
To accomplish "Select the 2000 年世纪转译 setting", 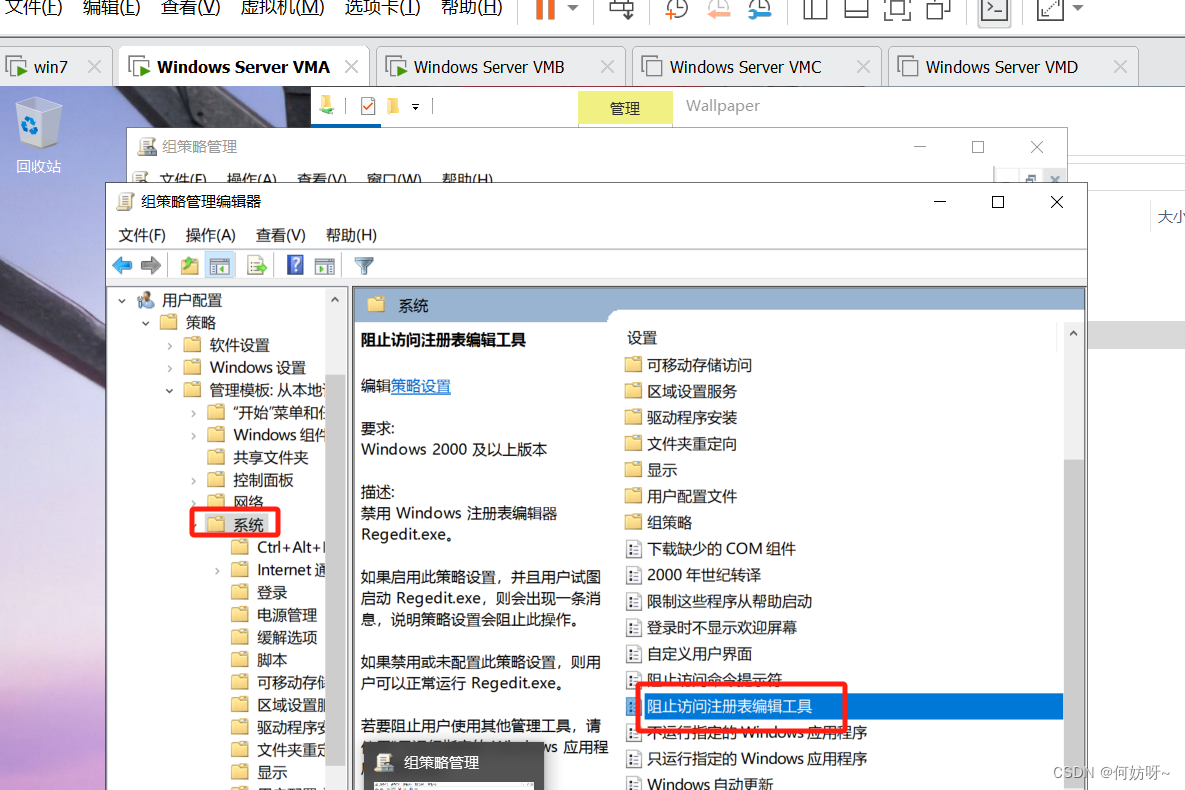I will click(704, 575).
